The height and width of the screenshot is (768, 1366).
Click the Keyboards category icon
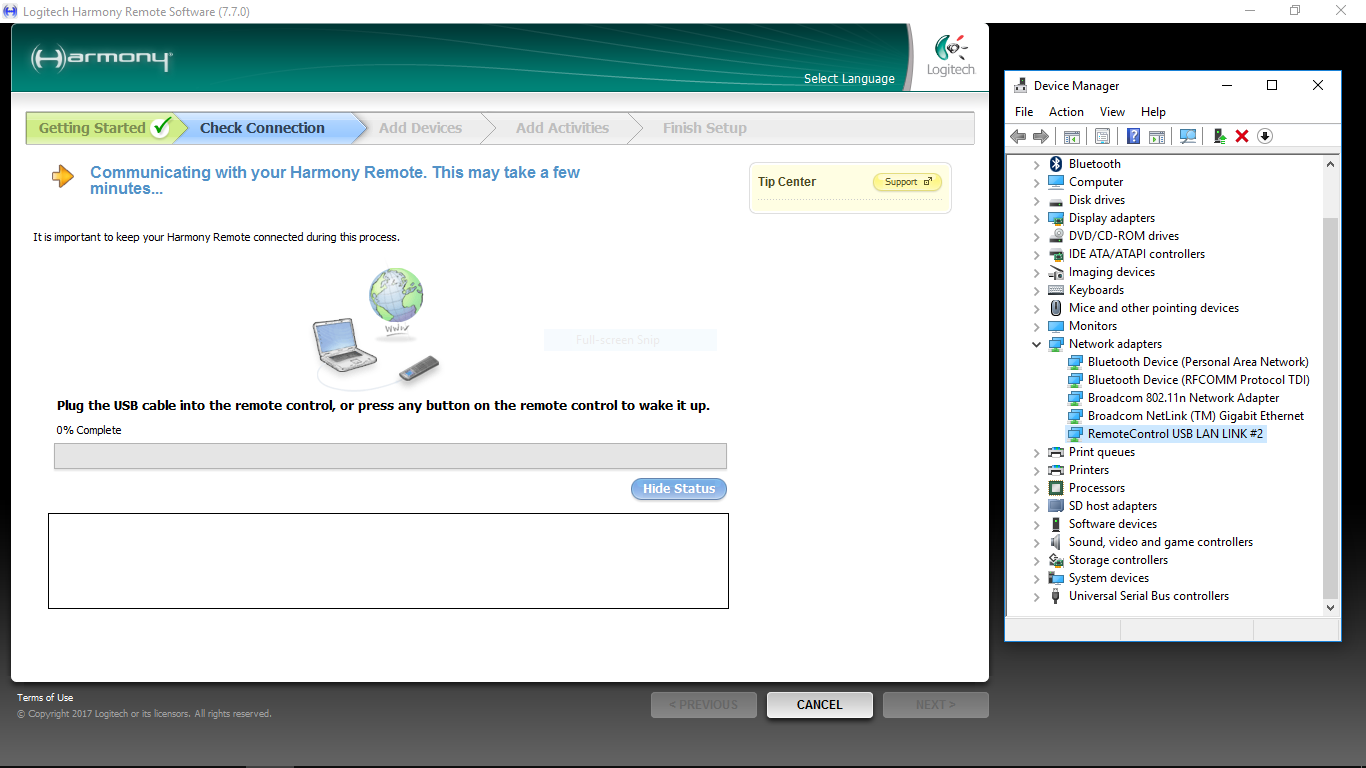[1055, 290]
